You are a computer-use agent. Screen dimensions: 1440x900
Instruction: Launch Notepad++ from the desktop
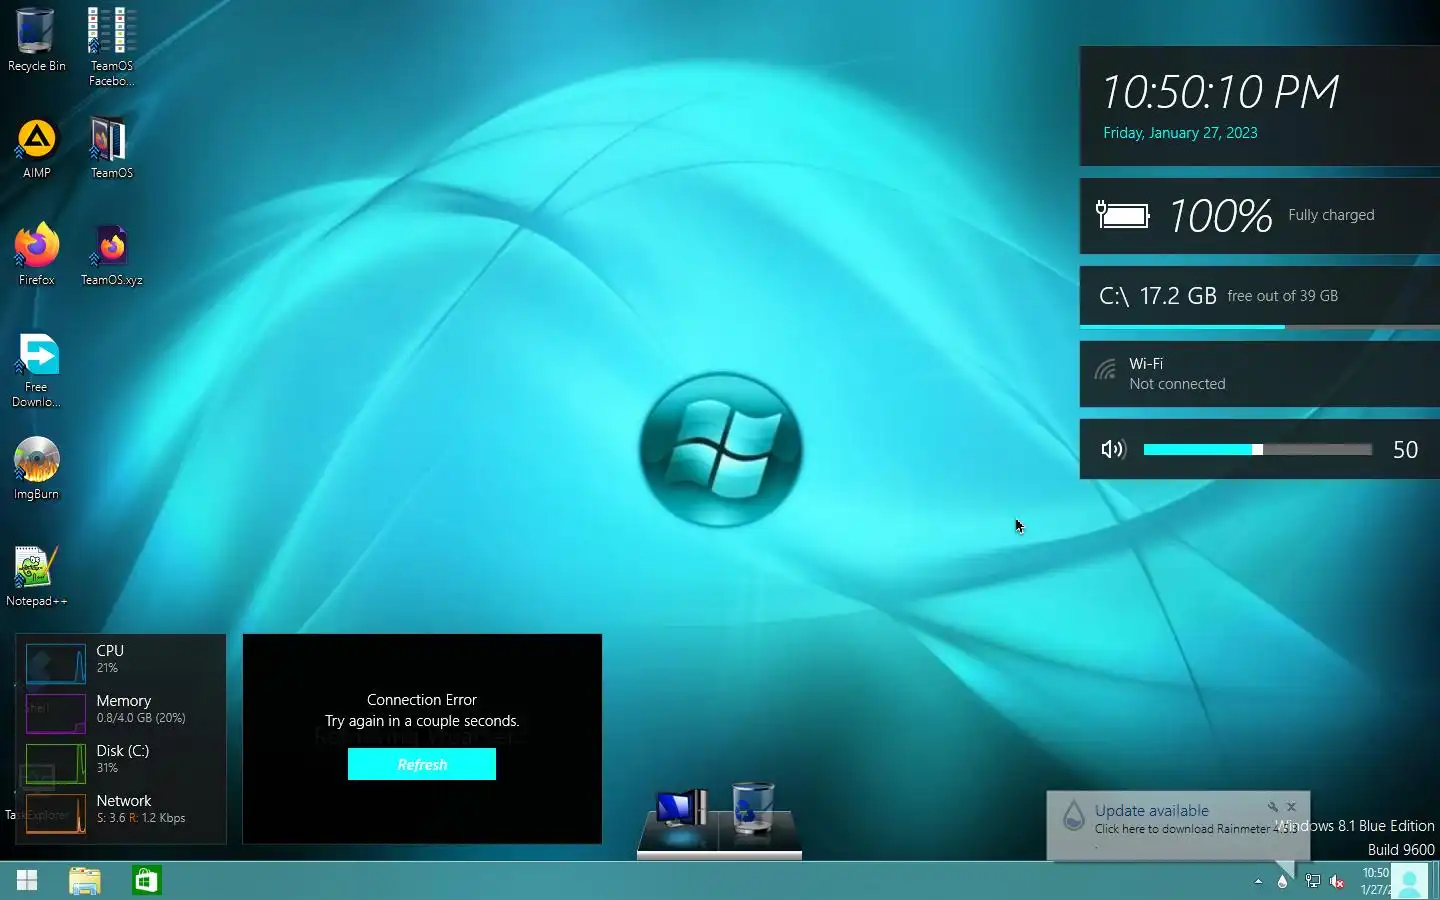(36, 576)
